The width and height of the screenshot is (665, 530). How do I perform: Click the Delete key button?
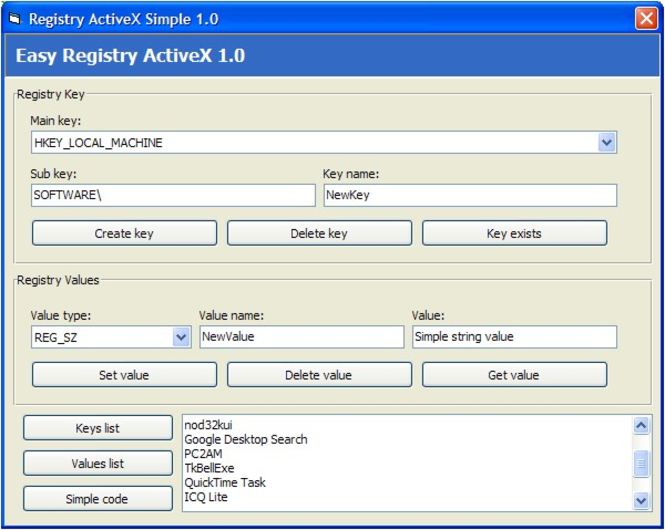click(x=319, y=233)
